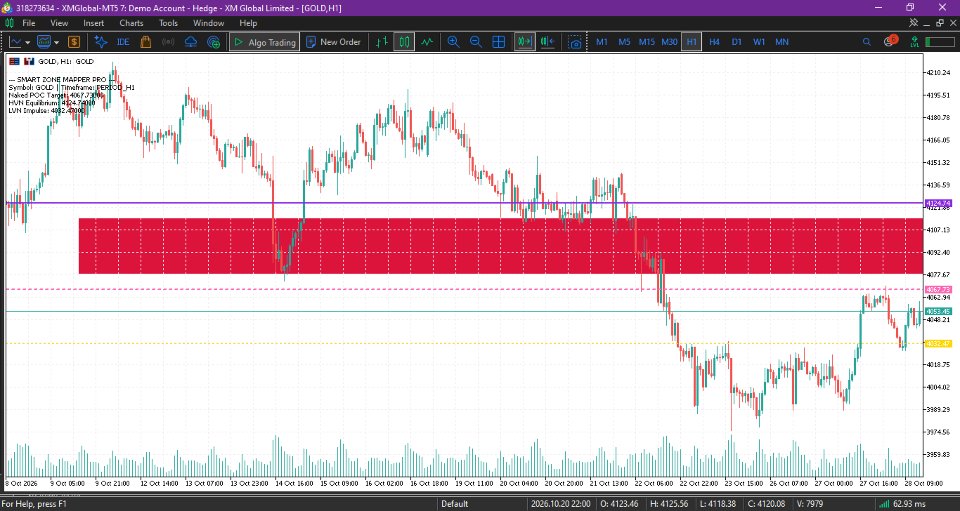This screenshot has width=960, height=511.
Task: Open the dollar-sign Market Watch icon
Action: click(x=74, y=42)
